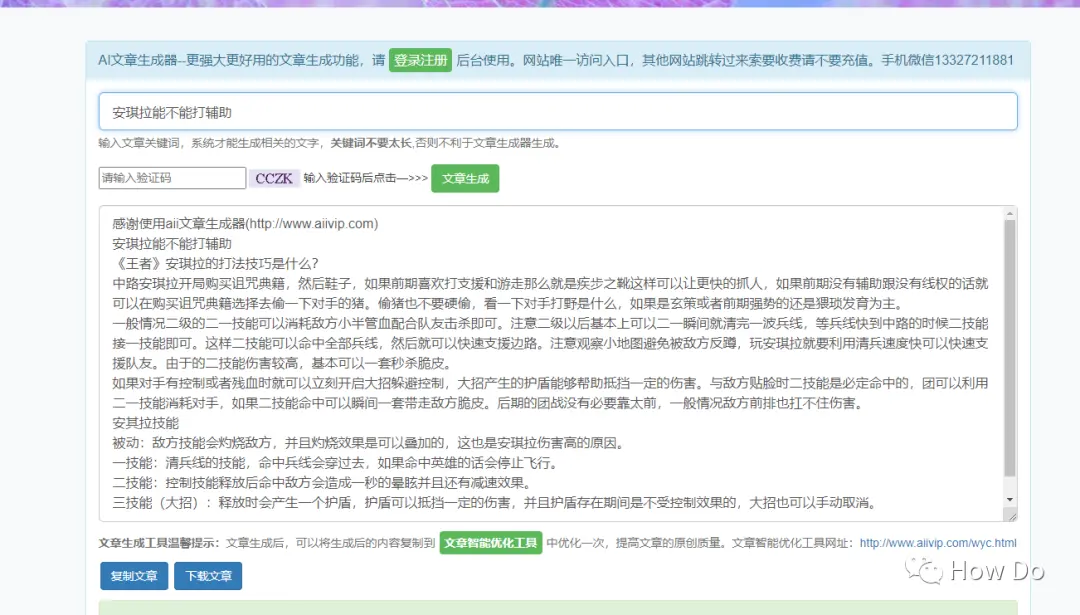Click the 安其拉技能 heading line in the article
Screen dimensions: 1080x615
(x=145, y=423)
